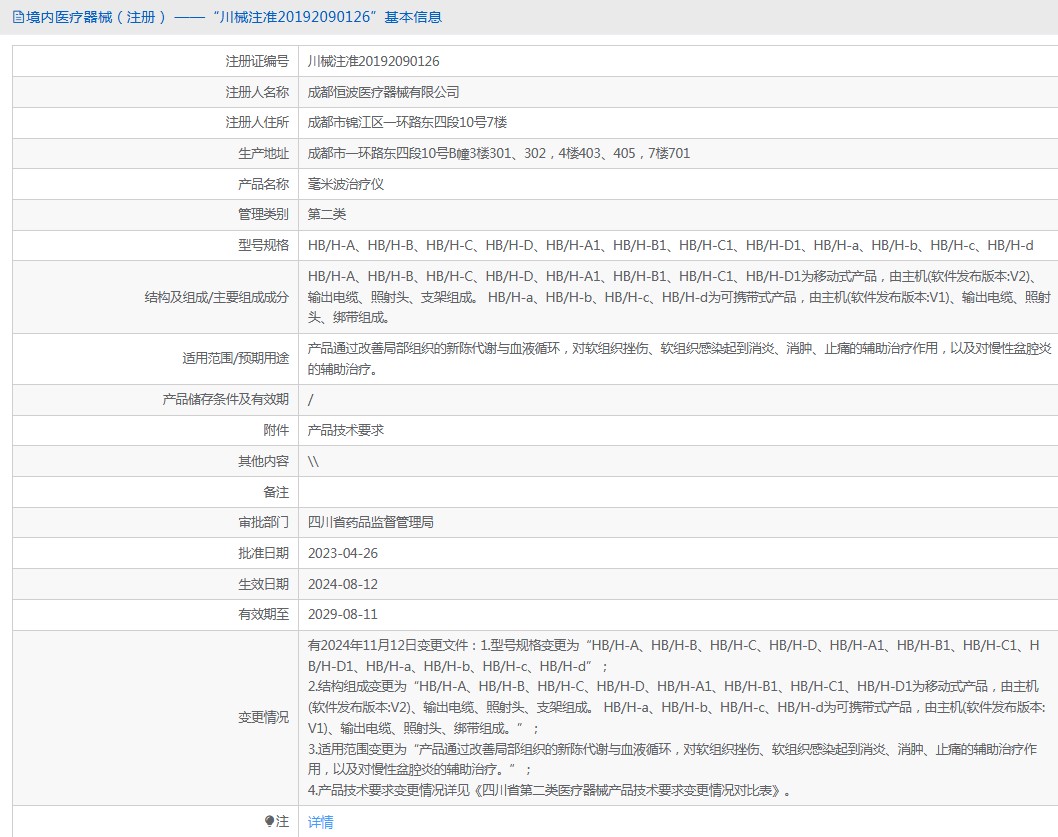This screenshot has width=1058, height=837.
Task: Click the 产品名称 label
Action: [263, 184]
